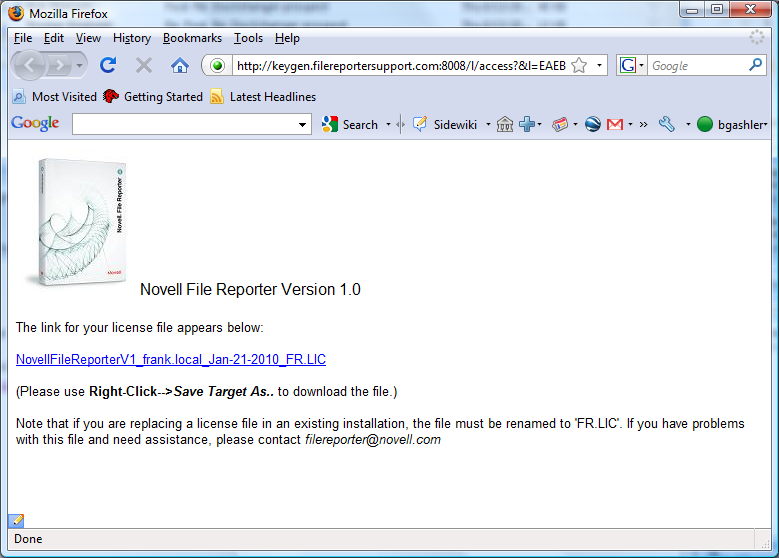
Task: Click the Google Earth globe icon
Action: point(593,124)
